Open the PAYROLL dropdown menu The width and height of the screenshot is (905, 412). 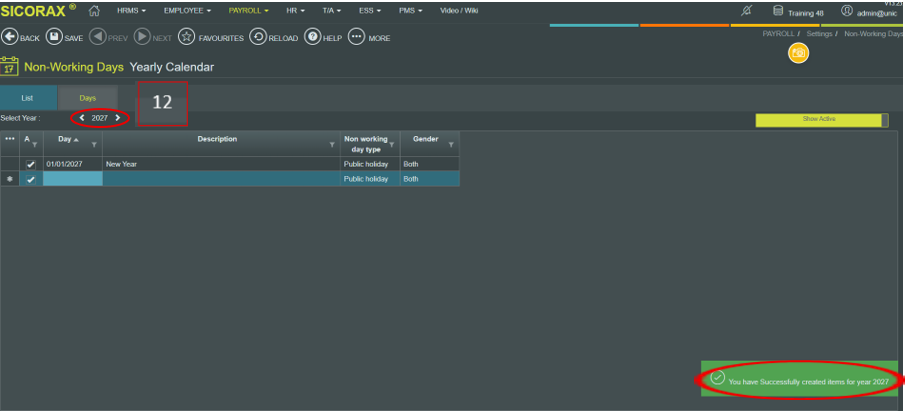coord(250,11)
